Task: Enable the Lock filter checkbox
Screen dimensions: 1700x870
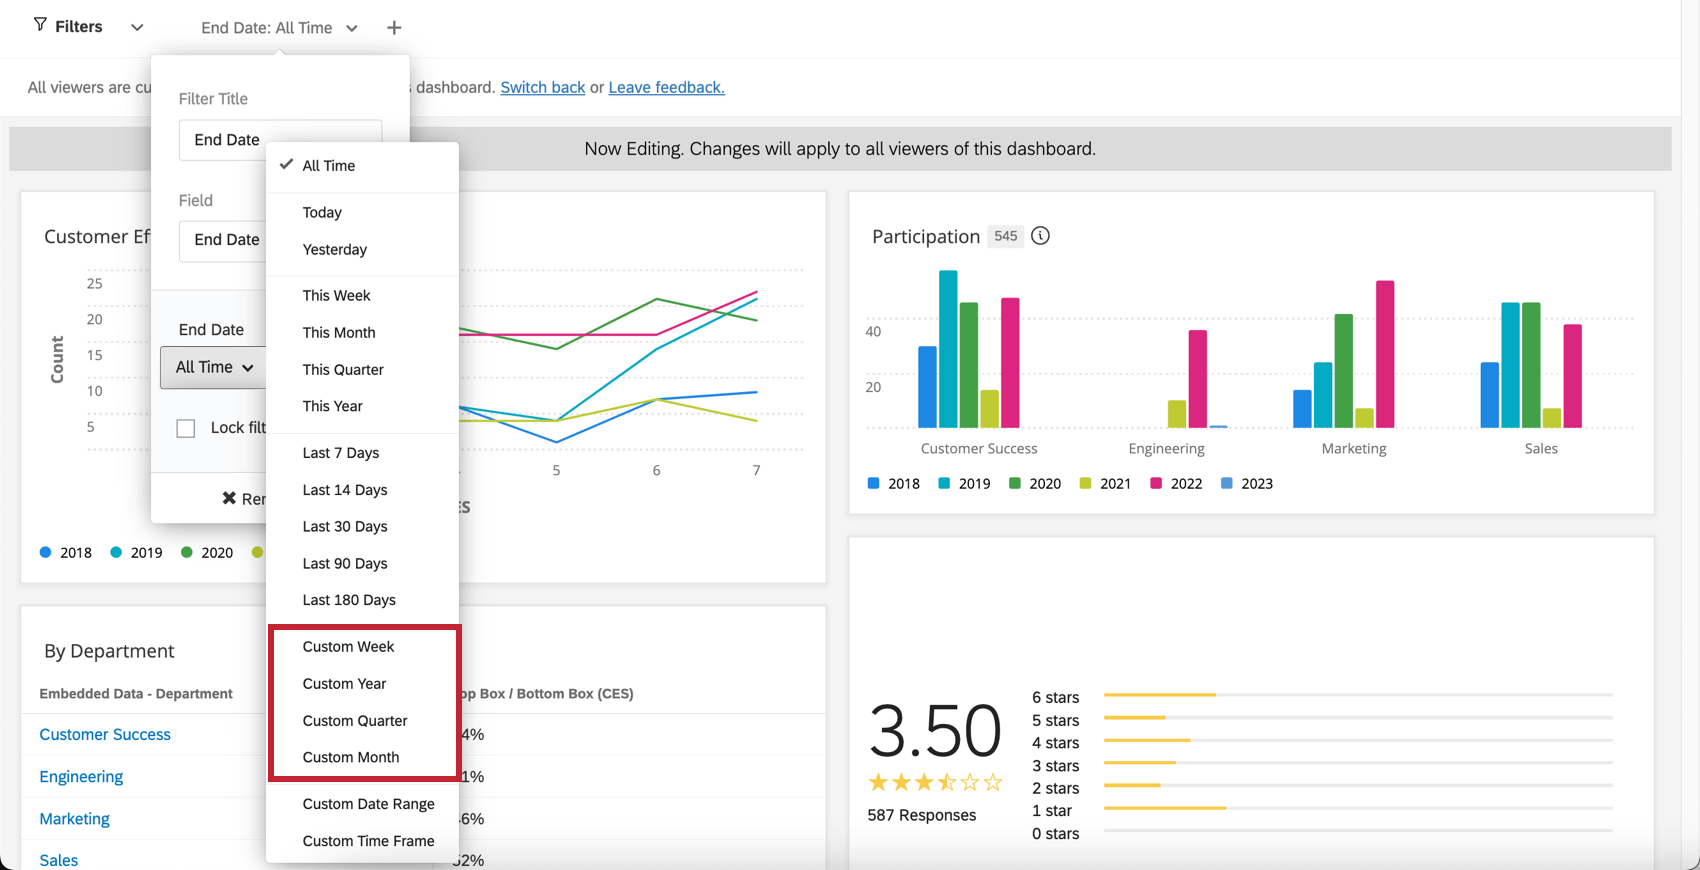Action: point(186,428)
